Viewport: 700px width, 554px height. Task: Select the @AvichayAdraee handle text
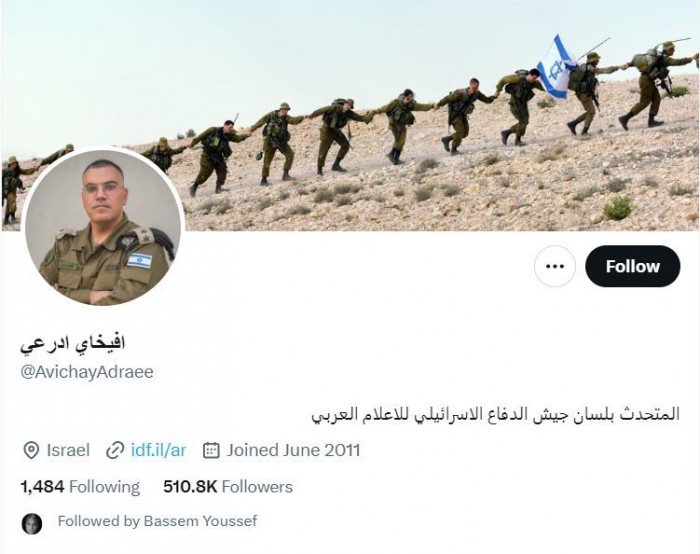(87, 372)
